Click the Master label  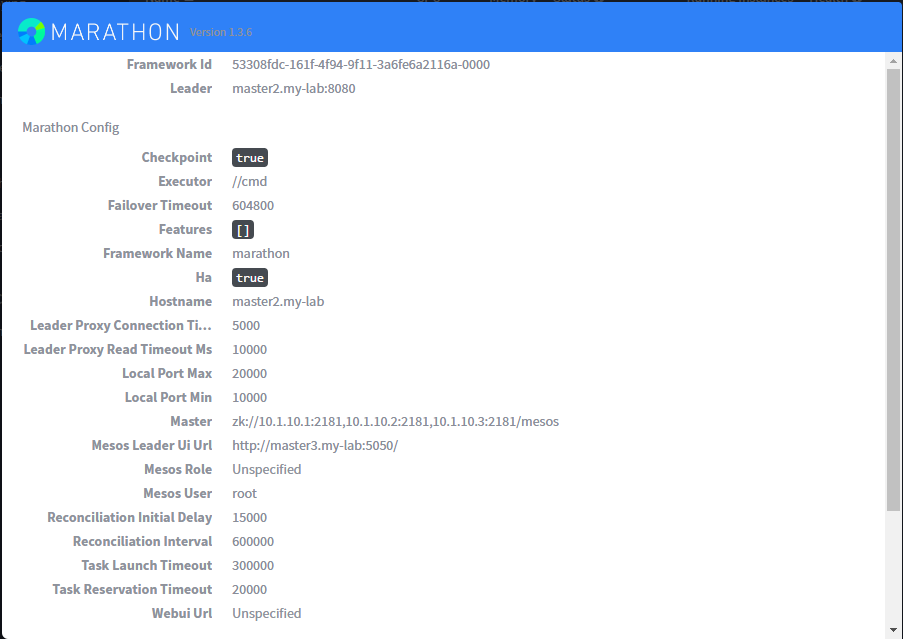pyautogui.click(x=191, y=421)
